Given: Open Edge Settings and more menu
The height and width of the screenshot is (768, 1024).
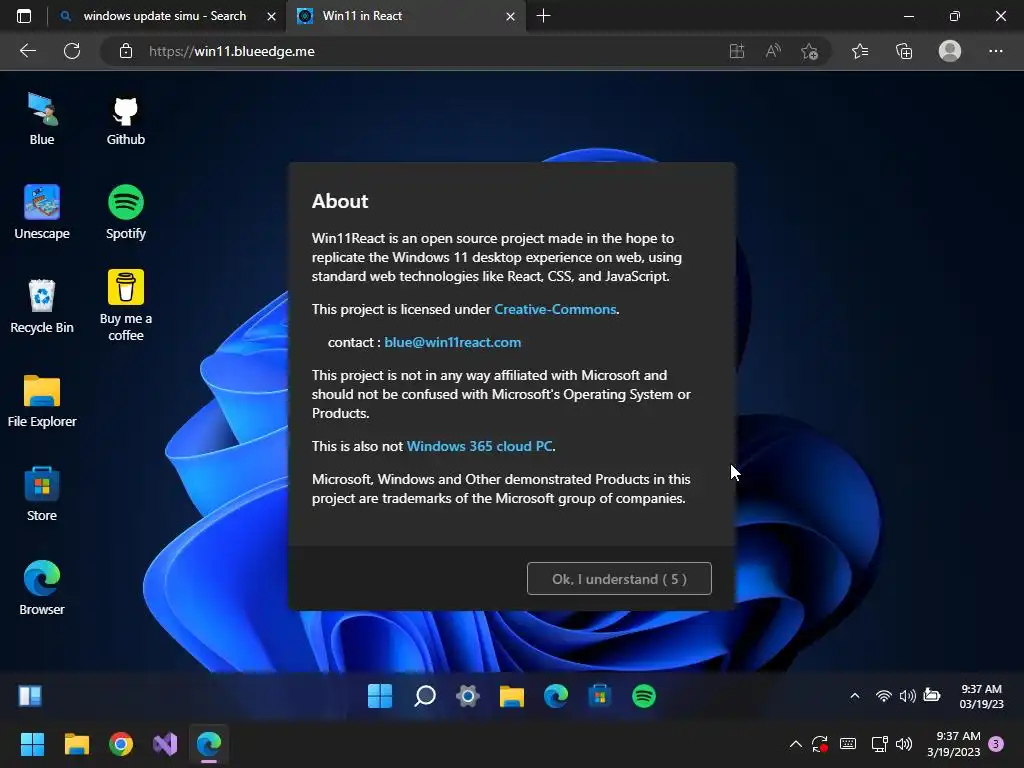Looking at the screenshot, I should tap(995, 51).
